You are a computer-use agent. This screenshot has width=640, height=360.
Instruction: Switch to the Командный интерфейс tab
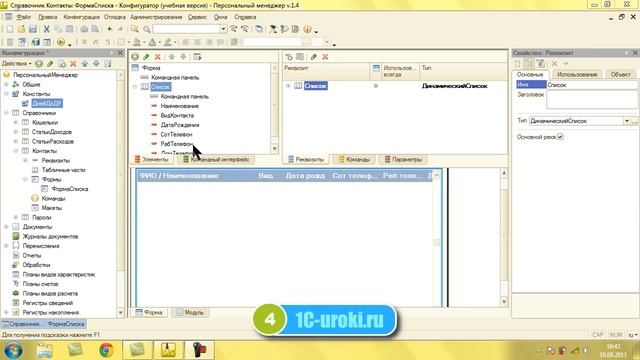[x=216, y=159]
